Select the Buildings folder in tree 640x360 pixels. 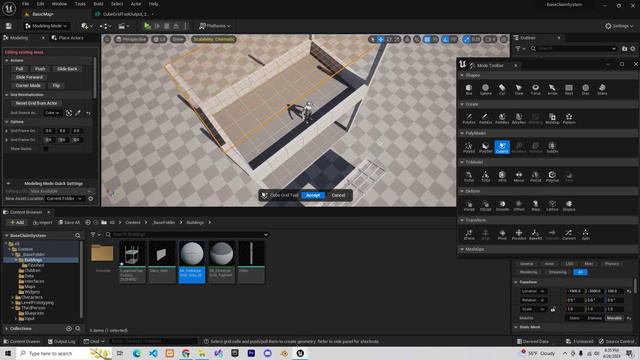pyautogui.click(x=33, y=260)
